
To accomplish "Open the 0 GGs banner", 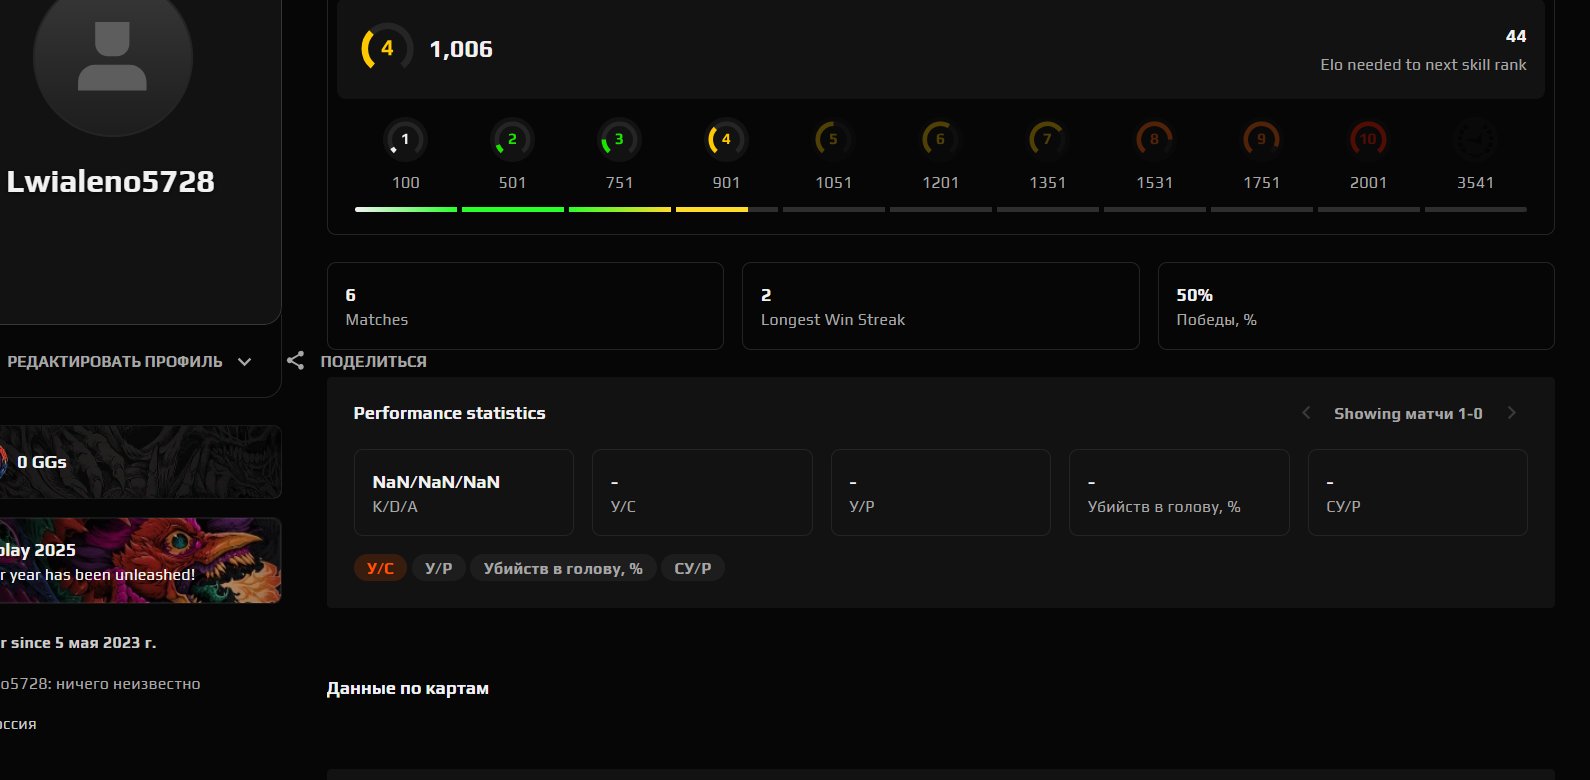I will 140,462.
